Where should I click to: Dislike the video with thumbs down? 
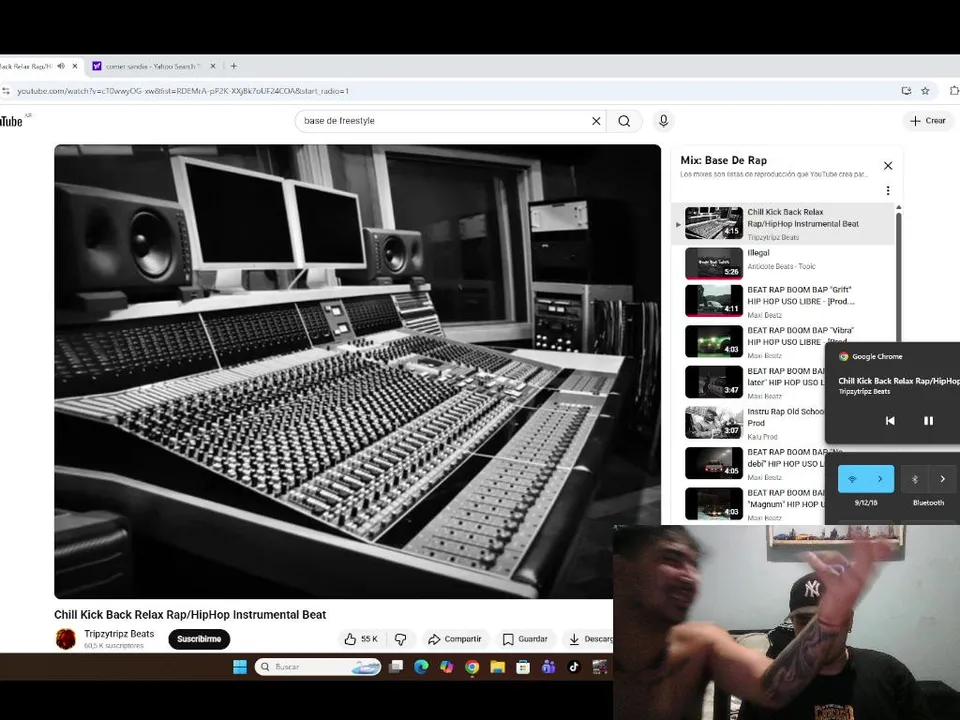point(401,639)
